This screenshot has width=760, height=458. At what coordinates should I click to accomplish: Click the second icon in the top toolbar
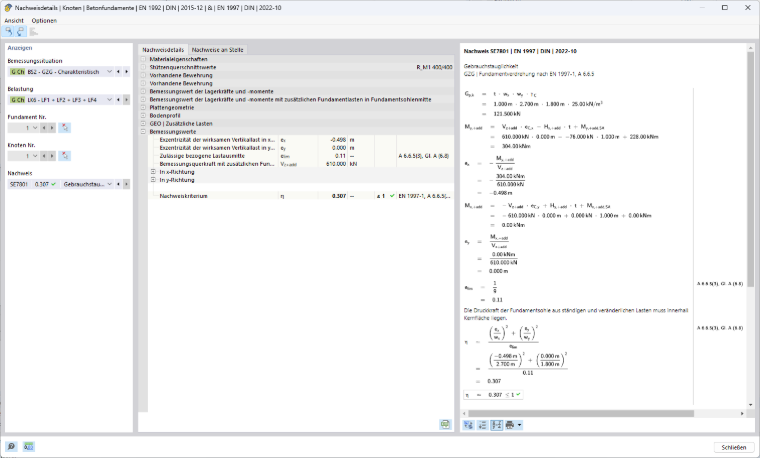(x=20, y=32)
